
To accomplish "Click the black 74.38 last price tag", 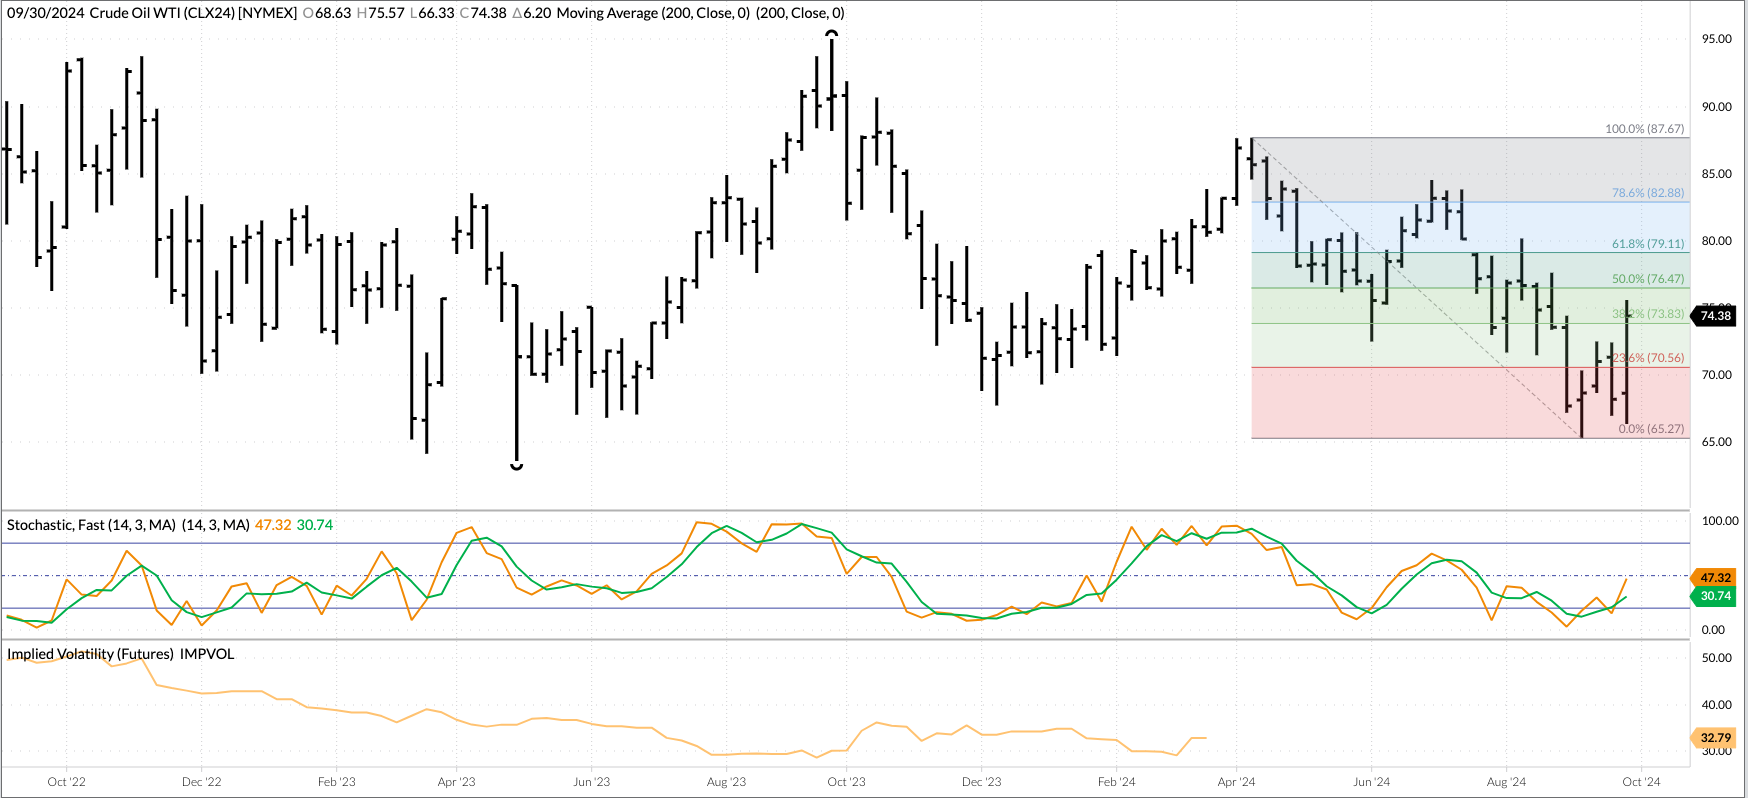I will [1715, 316].
